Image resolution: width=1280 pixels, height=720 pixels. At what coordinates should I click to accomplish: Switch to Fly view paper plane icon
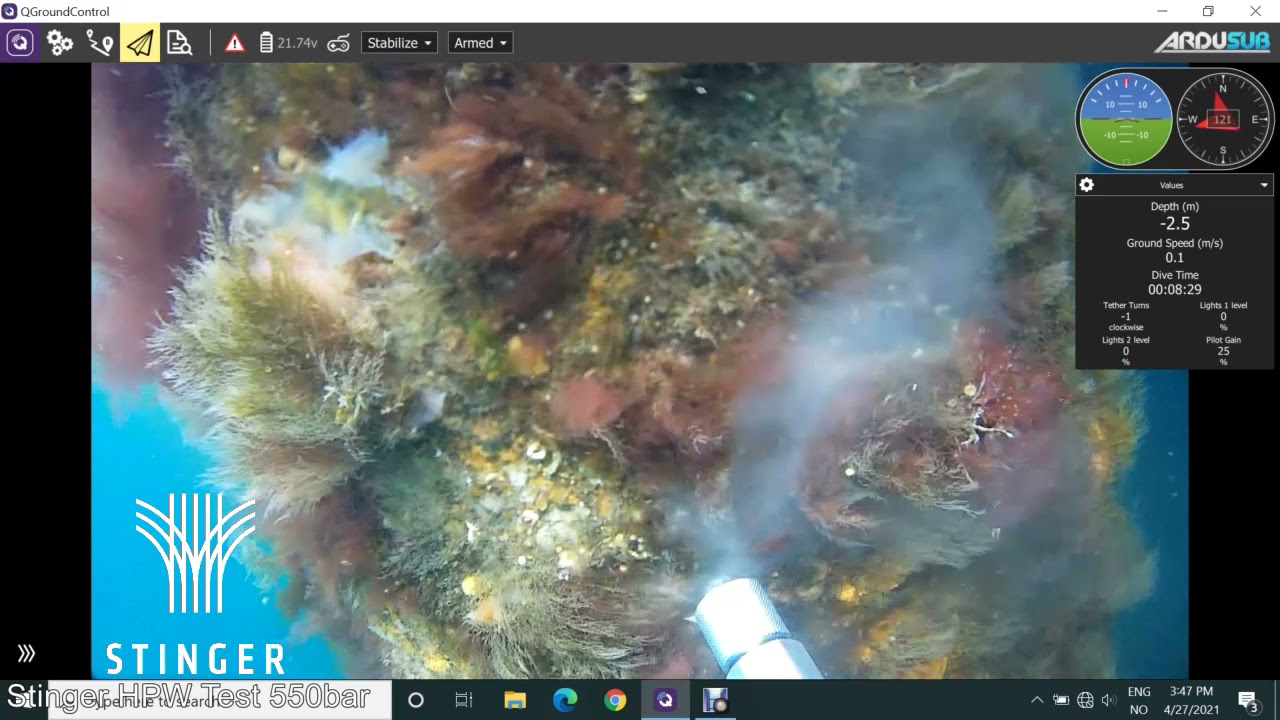coord(140,43)
